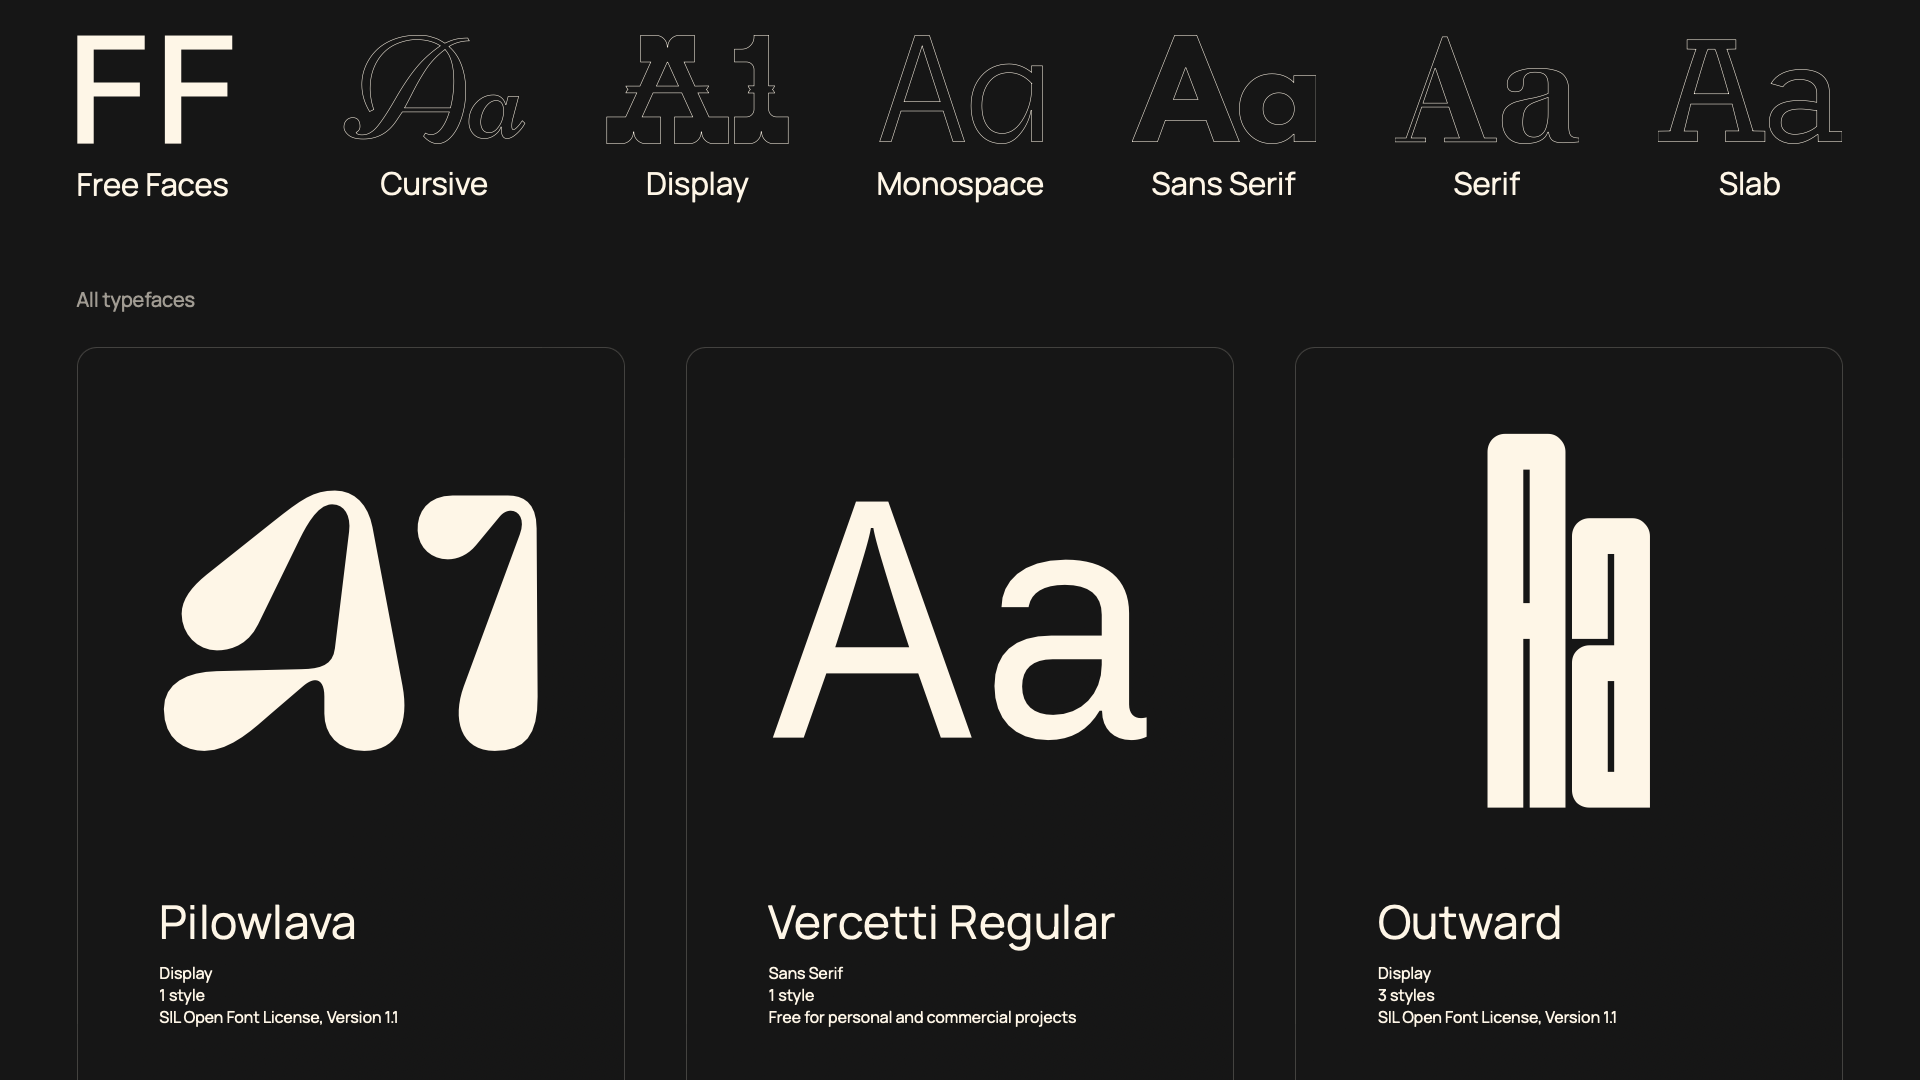The height and width of the screenshot is (1080, 1920).
Task: Open the Cursive category
Action: (x=433, y=184)
